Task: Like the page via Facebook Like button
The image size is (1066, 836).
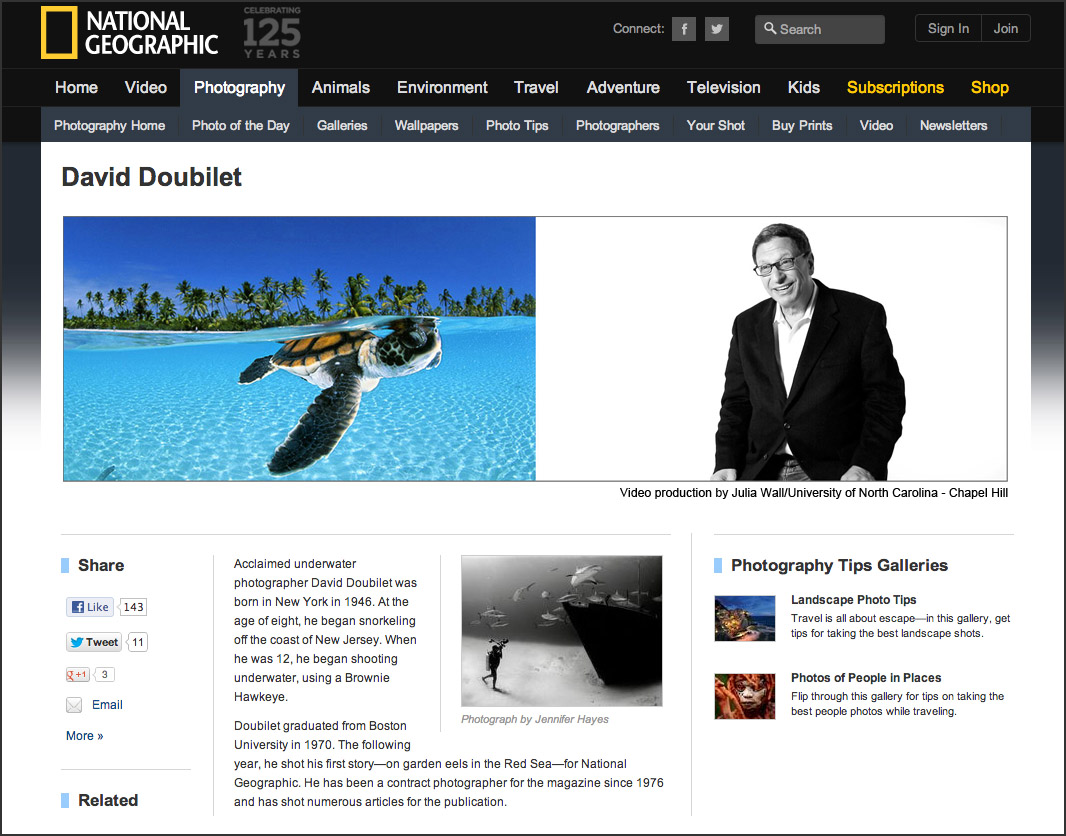Action: (x=90, y=607)
